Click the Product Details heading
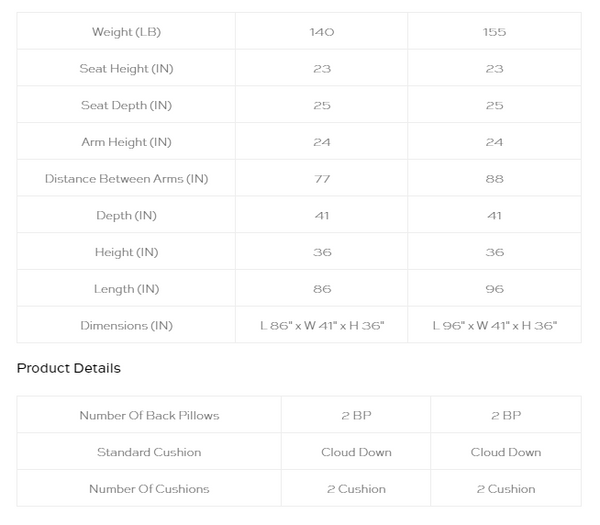The width and height of the screenshot is (600, 525). coord(69,368)
